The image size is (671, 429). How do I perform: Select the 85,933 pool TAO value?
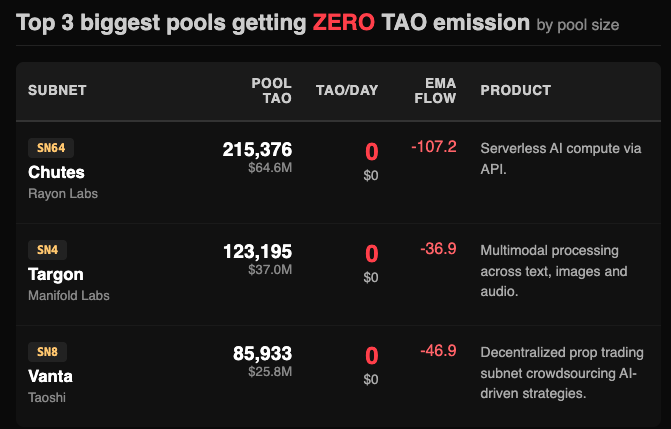262,353
